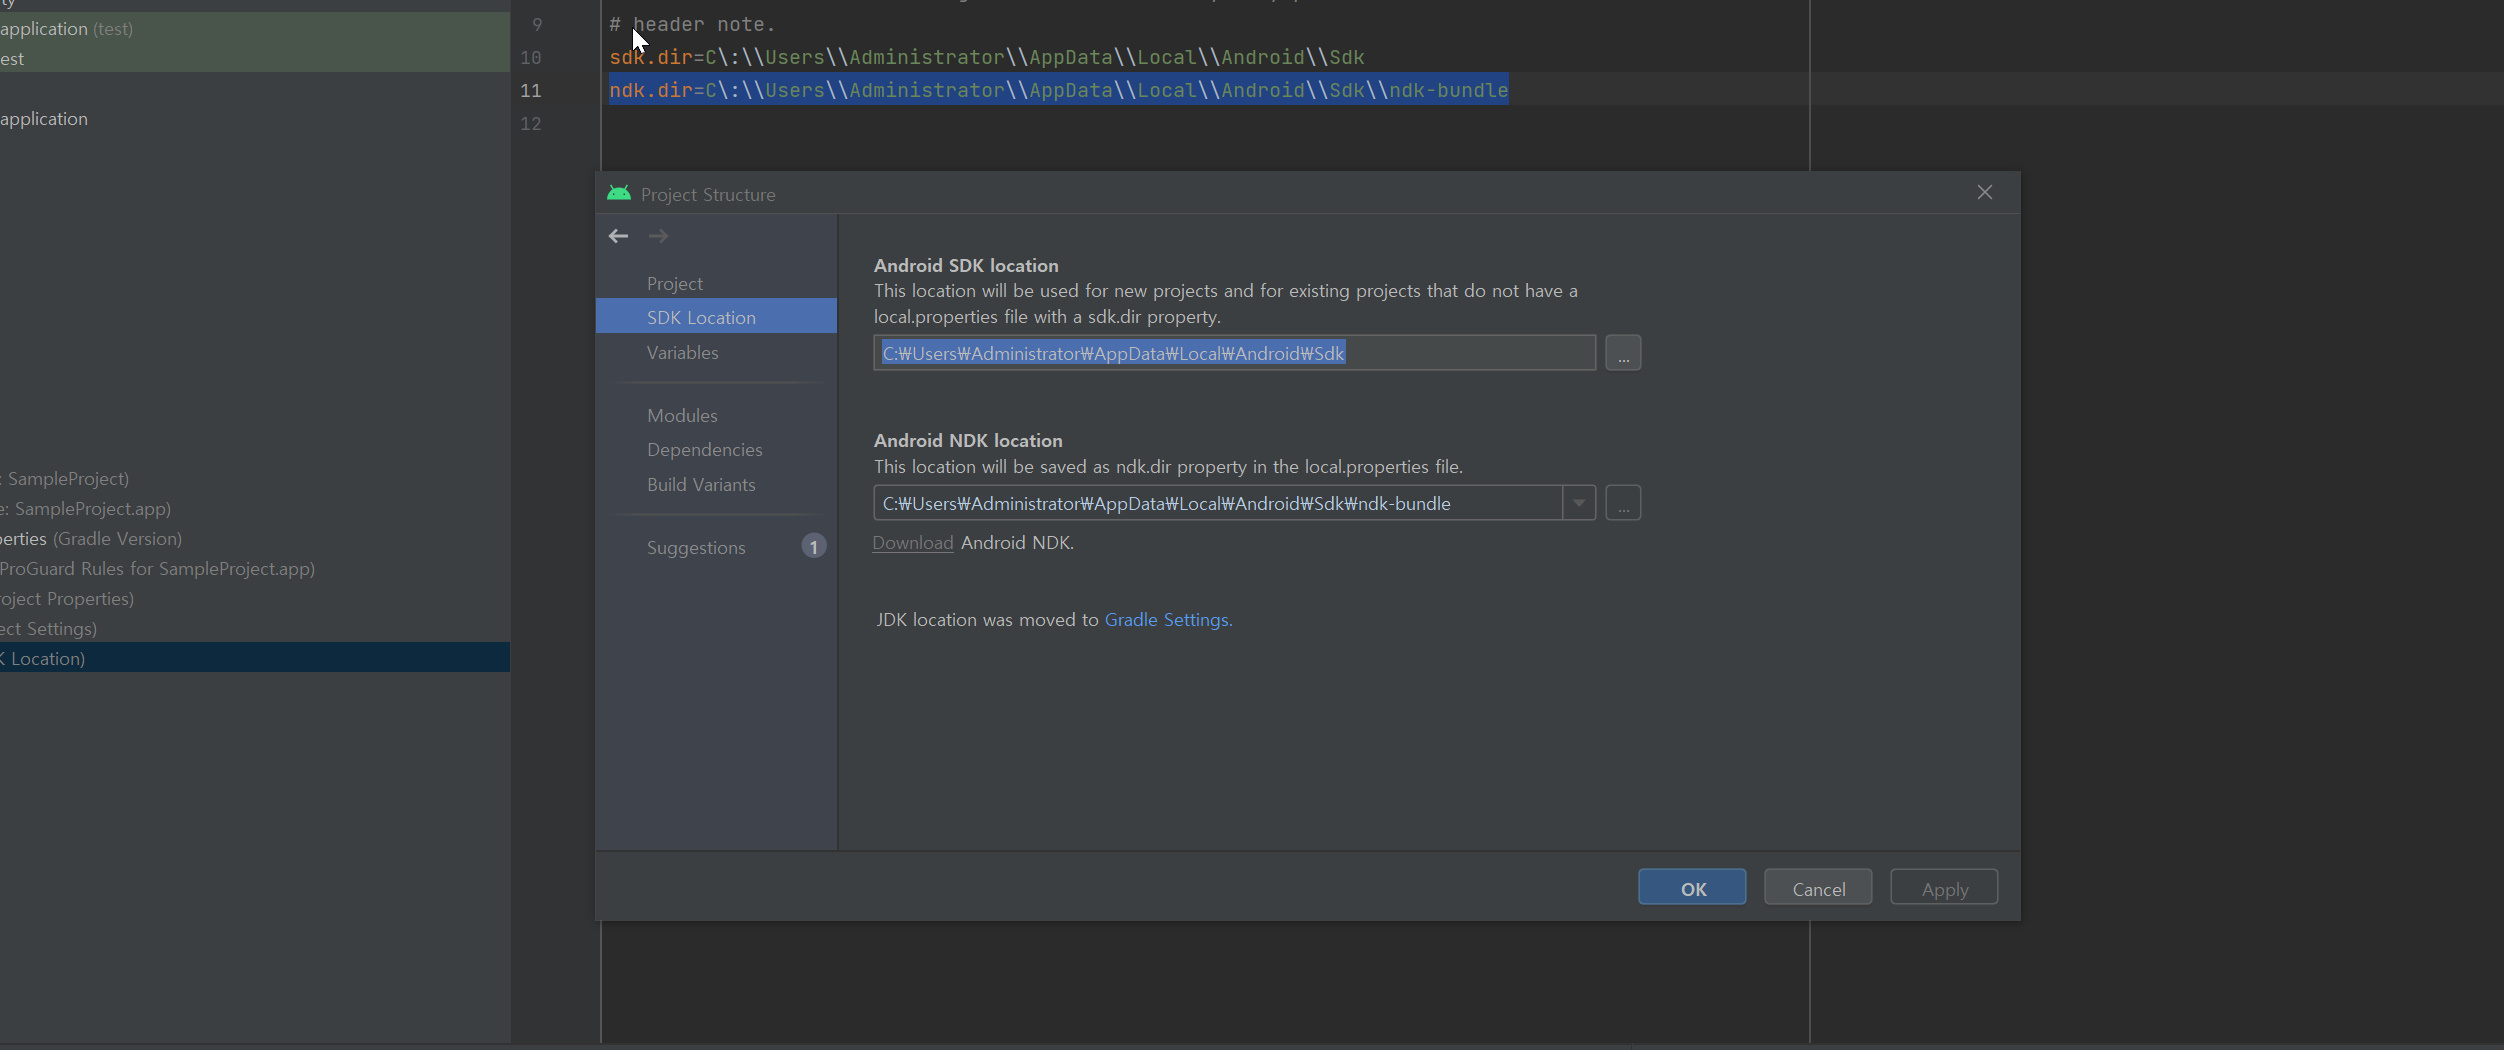Select the 'ect Settings)' tree row
Image resolution: width=2504 pixels, height=1050 pixels.
coord(255,628)
